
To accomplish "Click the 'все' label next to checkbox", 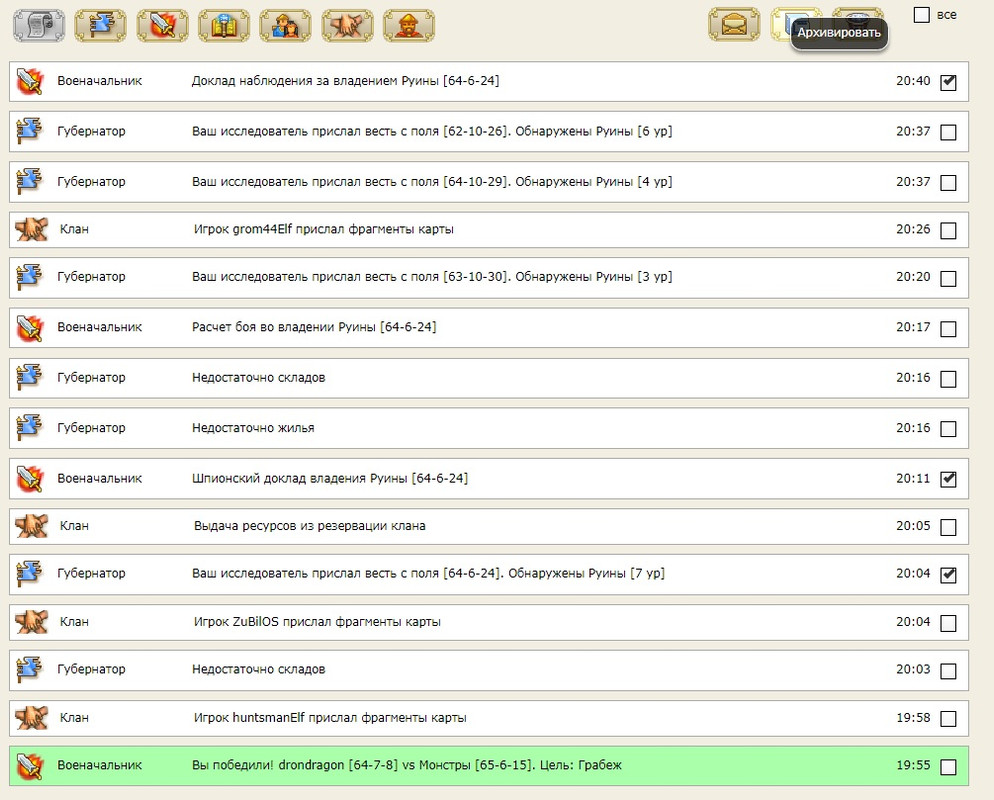I will pos(946,15).
